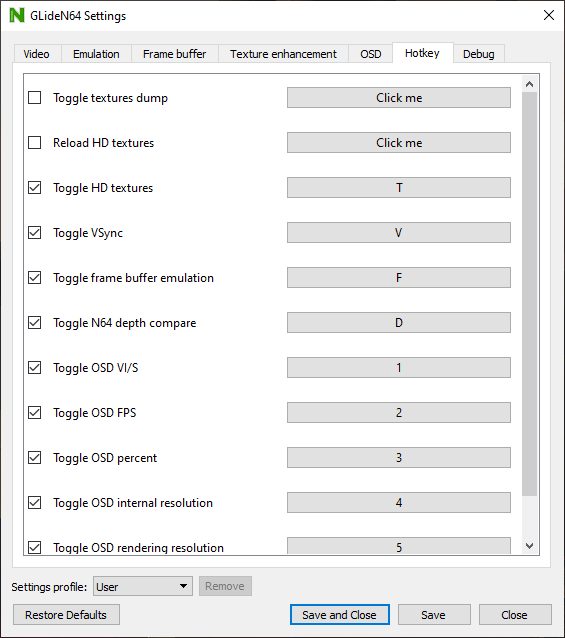This screenshot has height=638, width=565.
Task: Disable the Toggle OSD FPS checkbox
Action: point(35,413)
